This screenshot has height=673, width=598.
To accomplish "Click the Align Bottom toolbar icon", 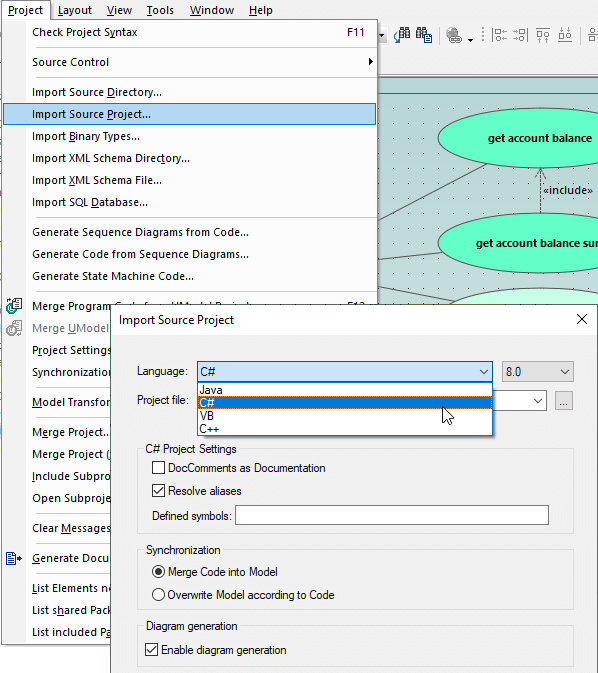I will pyautogui.click(x=565, y=35).
